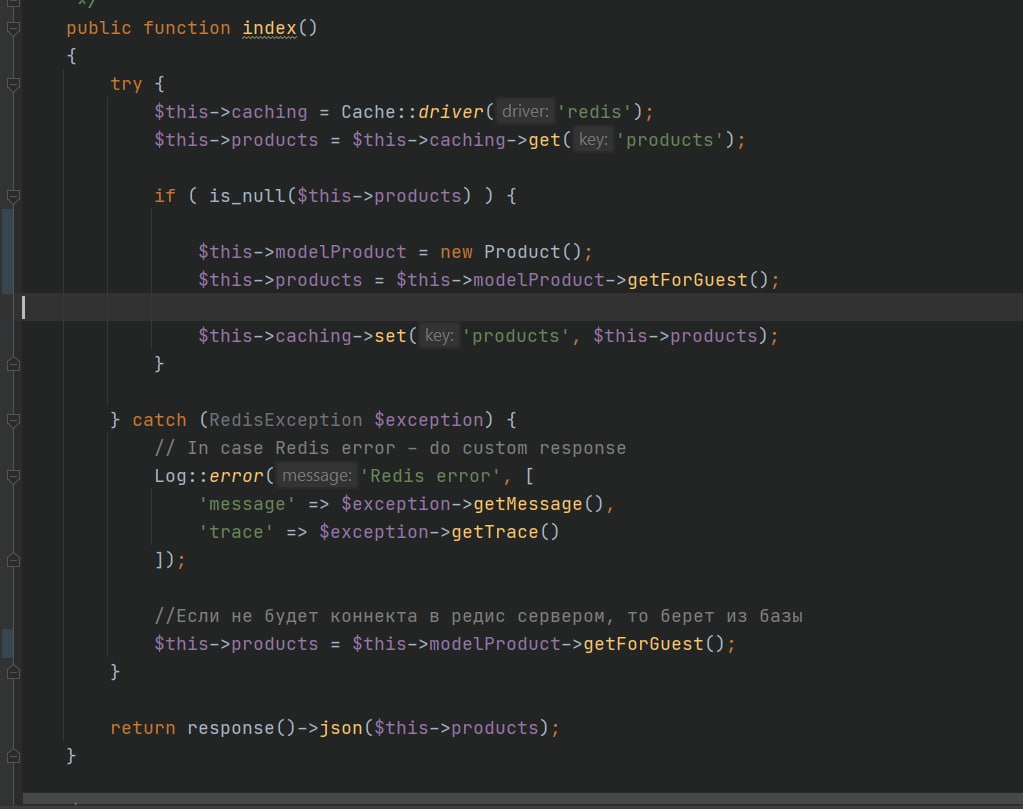1023x809 pixels.
Task: Click the key: hint in get() call
Action: 593,140
